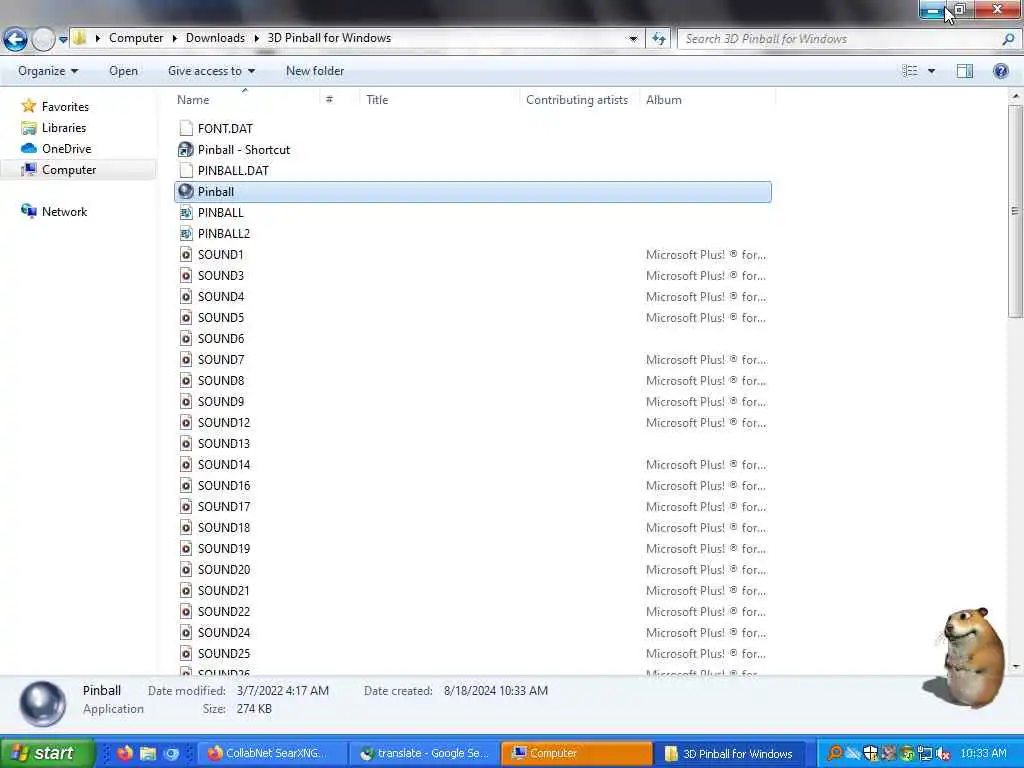Image resolution: width=1024 pixels, height=768 pixels.
Task: Select the SOUND20 file name
Action: tap(223, 569)
